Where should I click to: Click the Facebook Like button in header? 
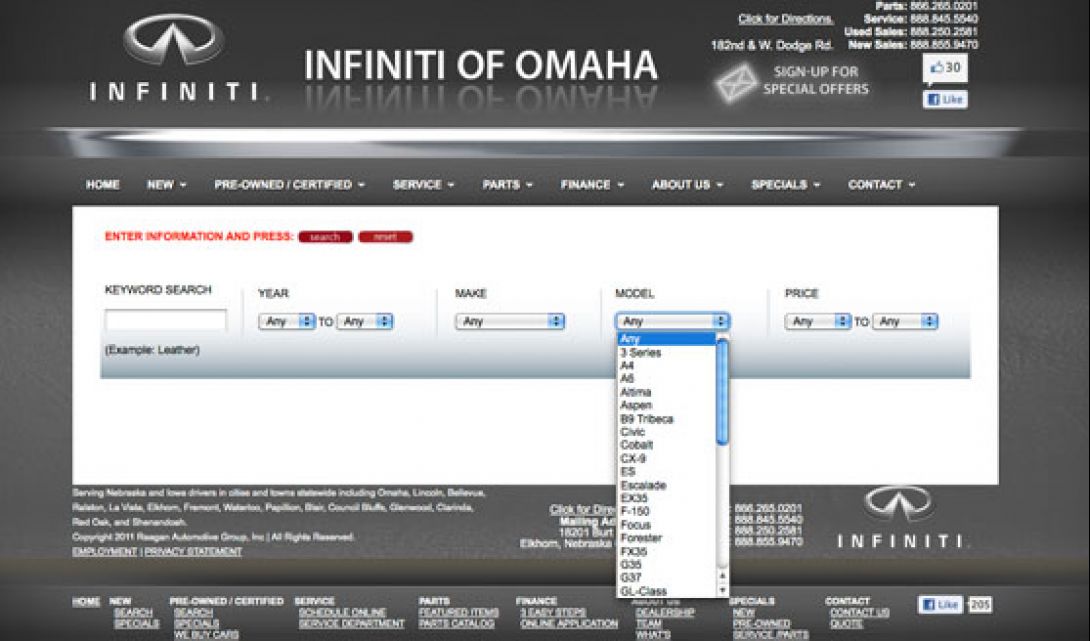click(944, 99)
